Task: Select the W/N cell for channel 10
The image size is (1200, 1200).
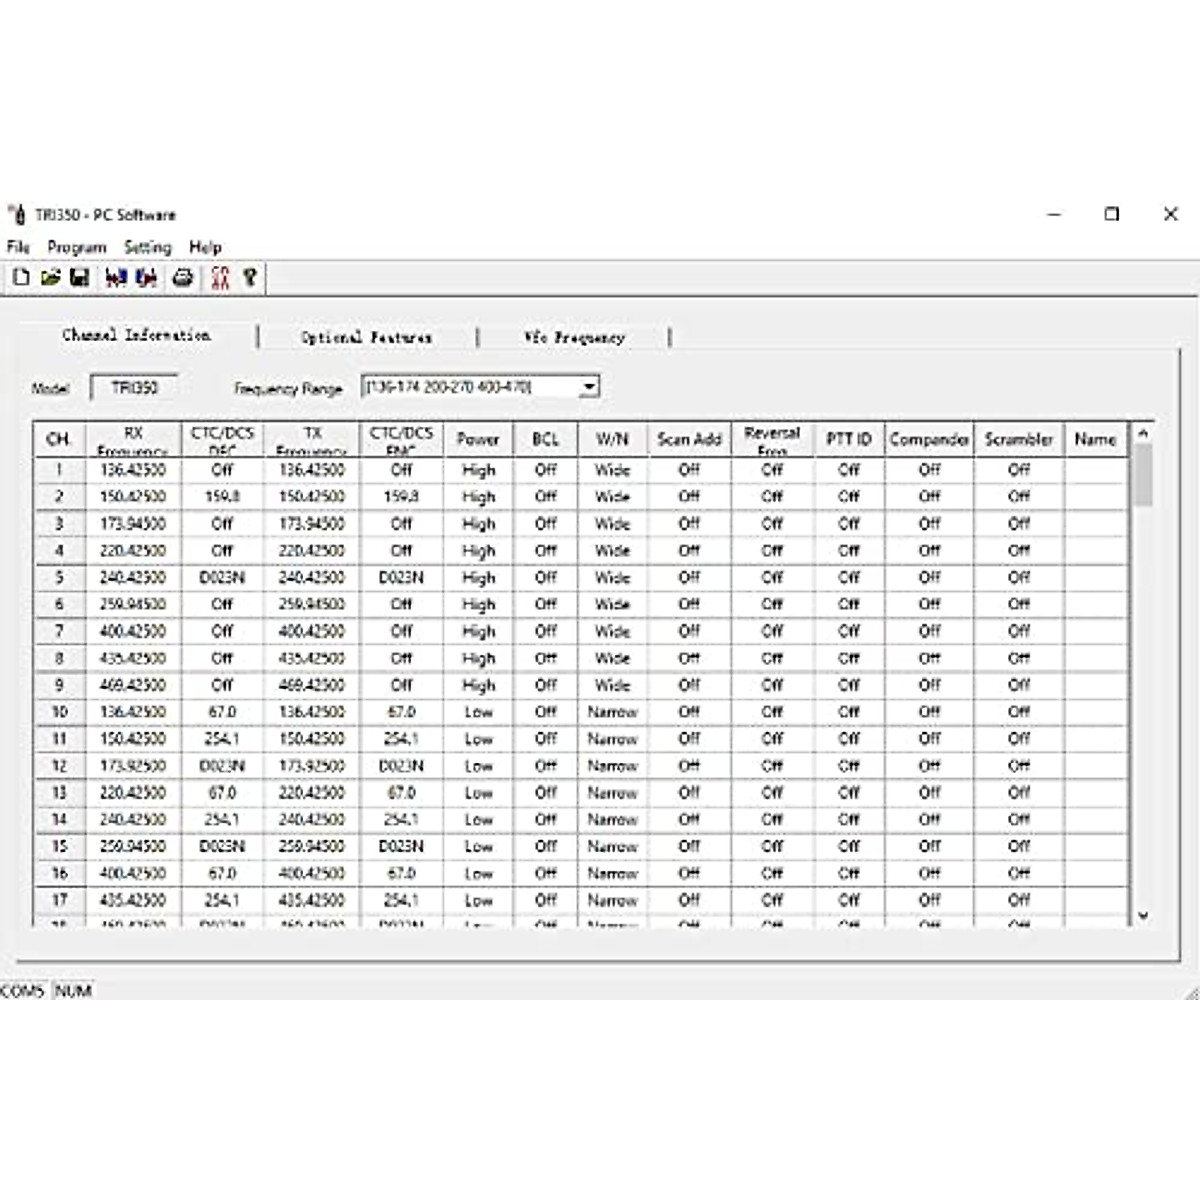Action: pos(612,712)
